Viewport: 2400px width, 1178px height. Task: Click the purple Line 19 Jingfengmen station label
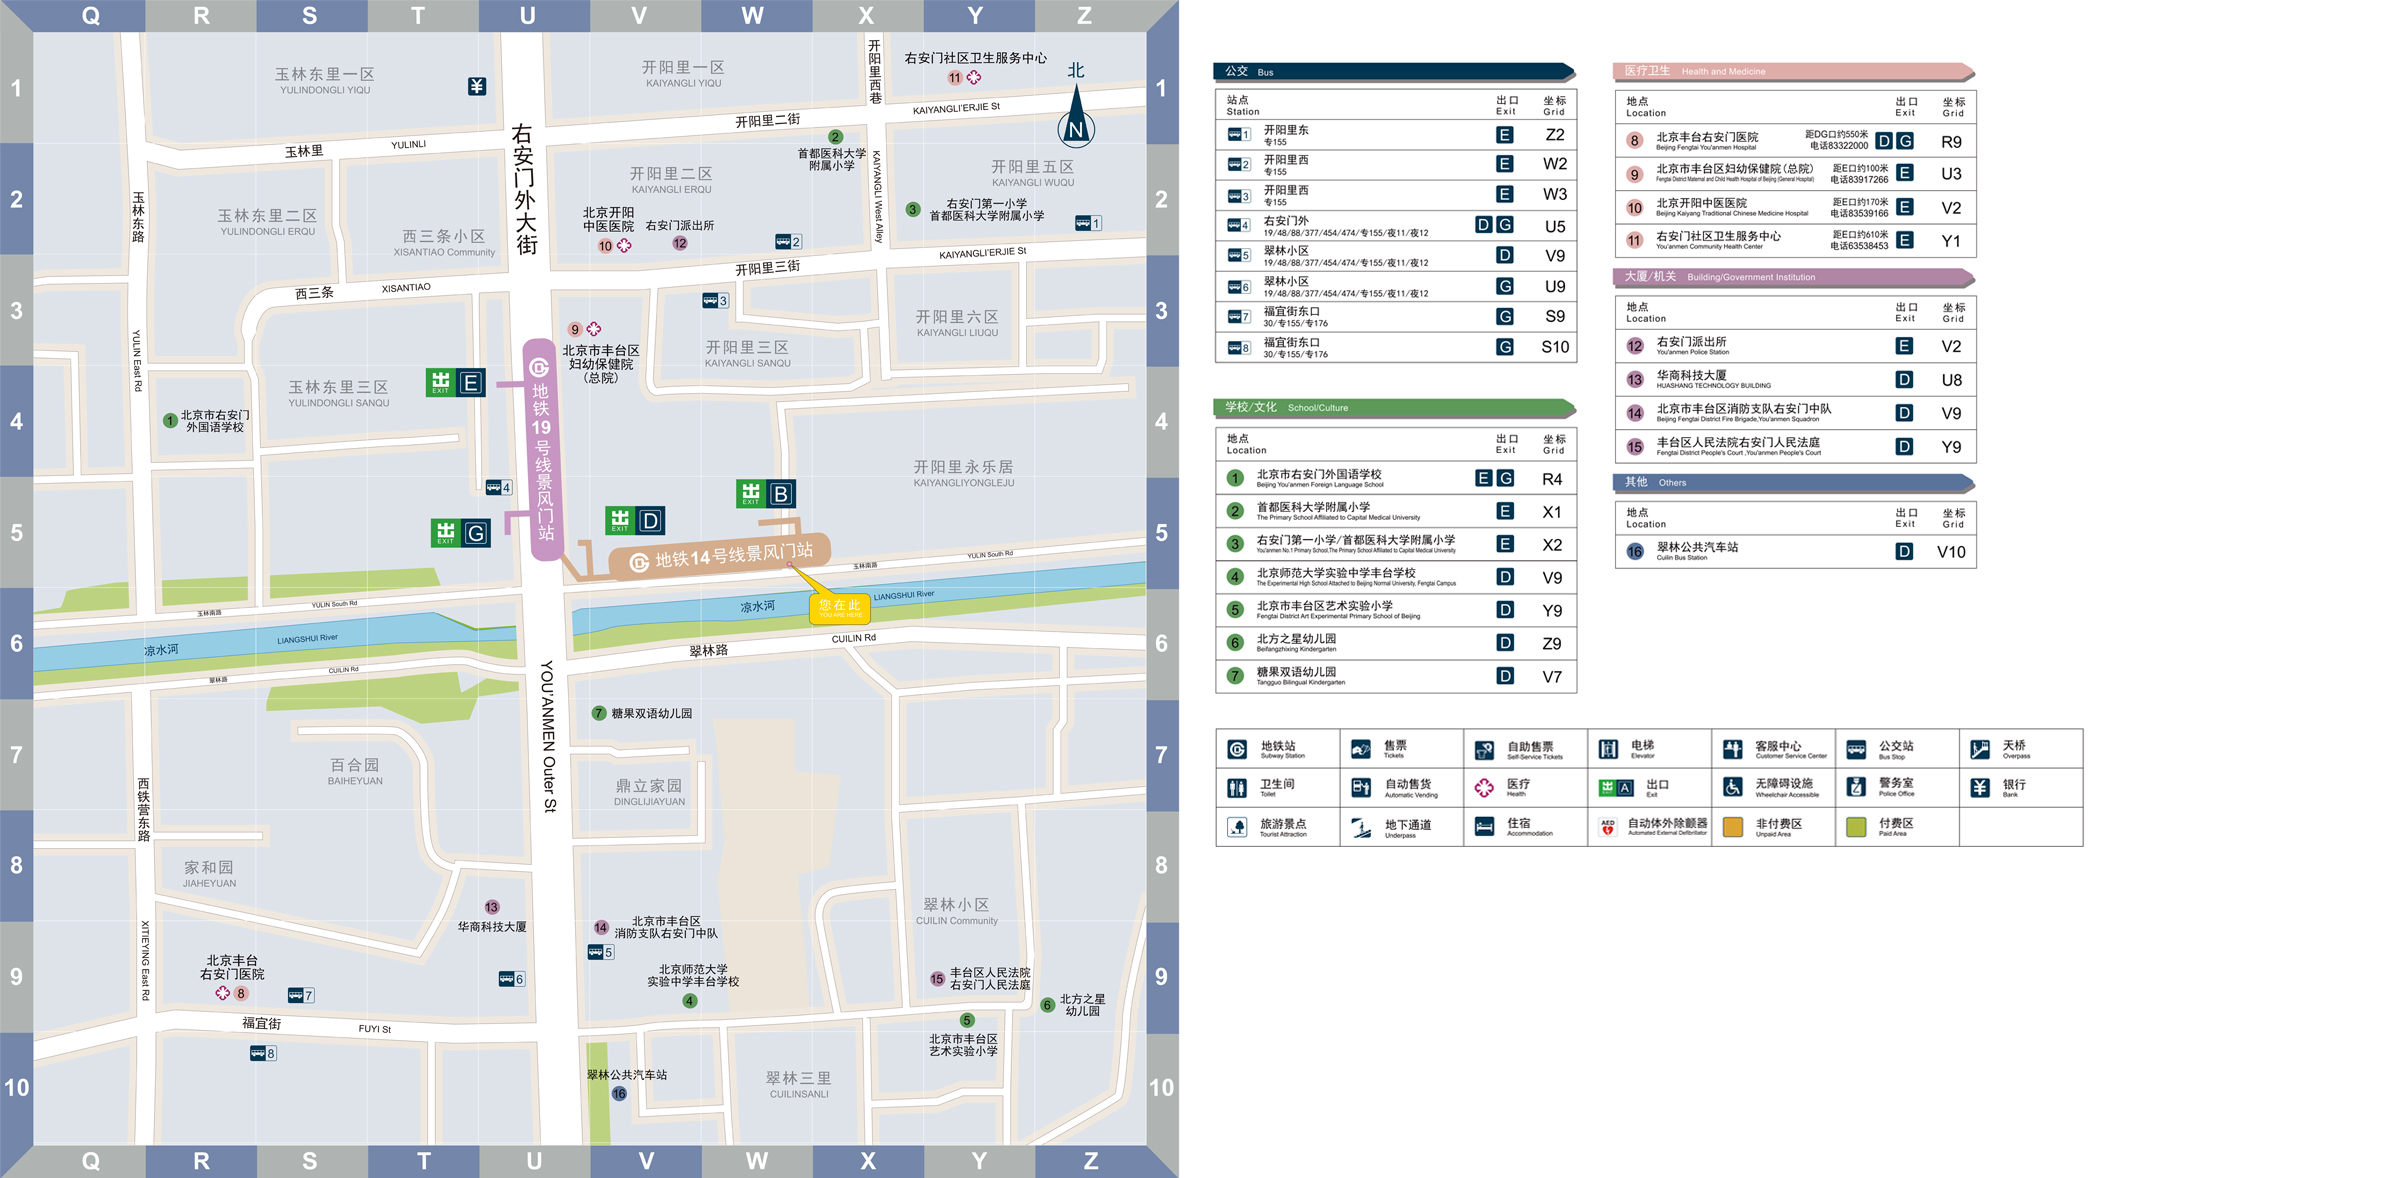pos(541,450)
